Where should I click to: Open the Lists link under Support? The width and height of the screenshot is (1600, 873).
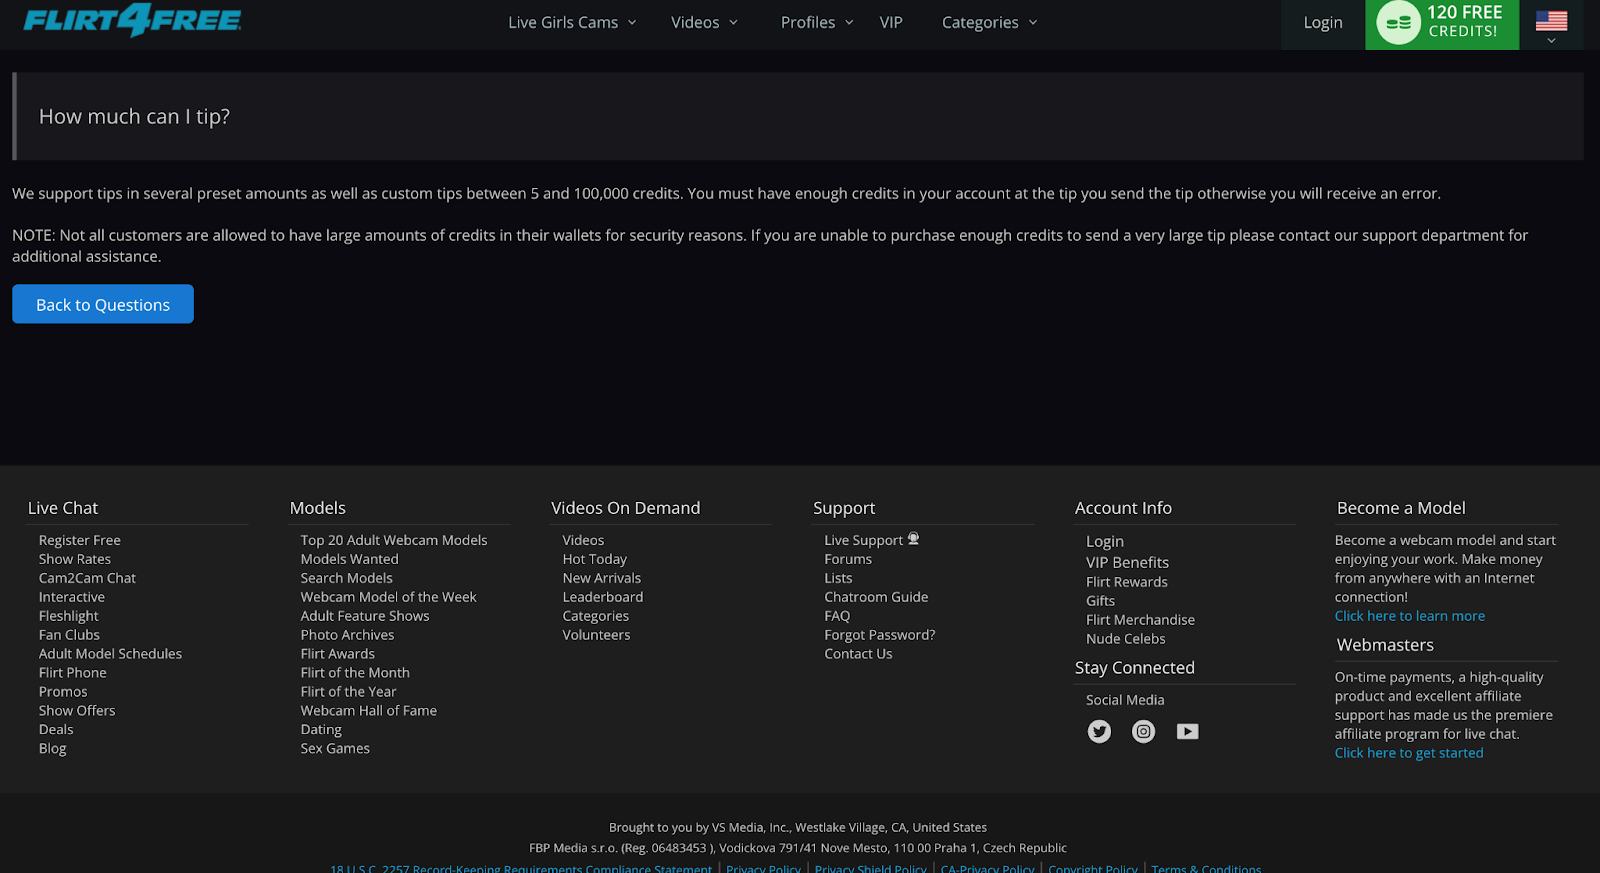(x=839, y=578)
